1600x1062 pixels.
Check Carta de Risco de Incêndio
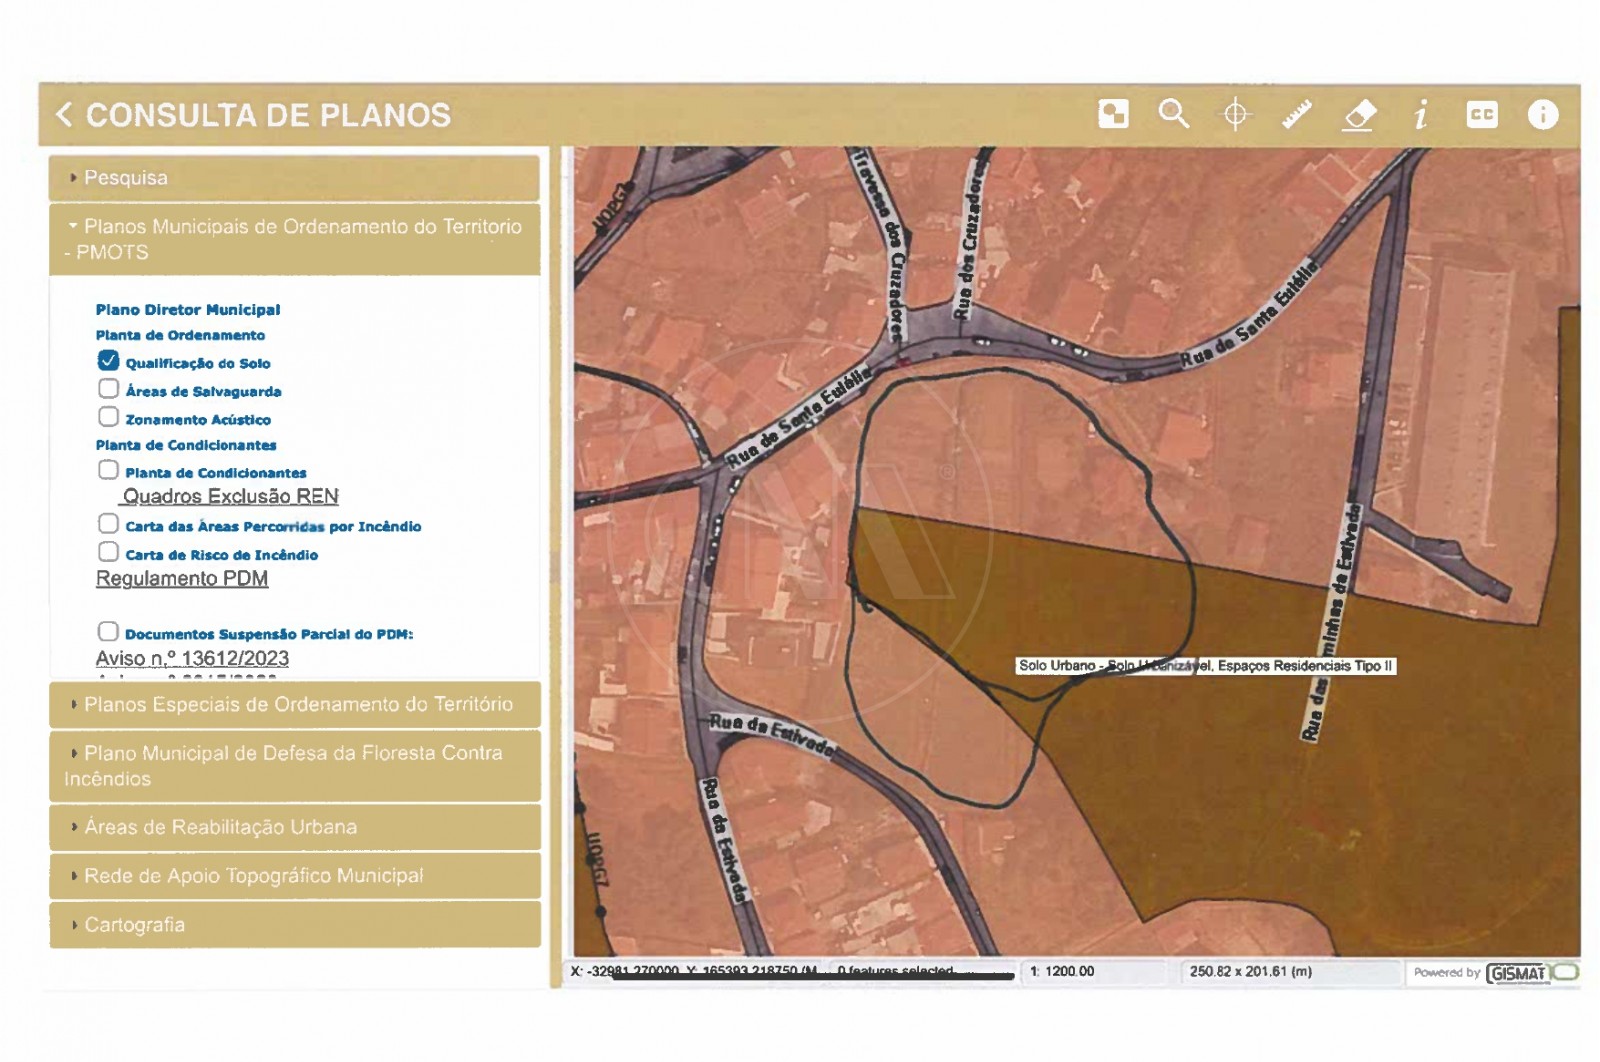[108, 552]
